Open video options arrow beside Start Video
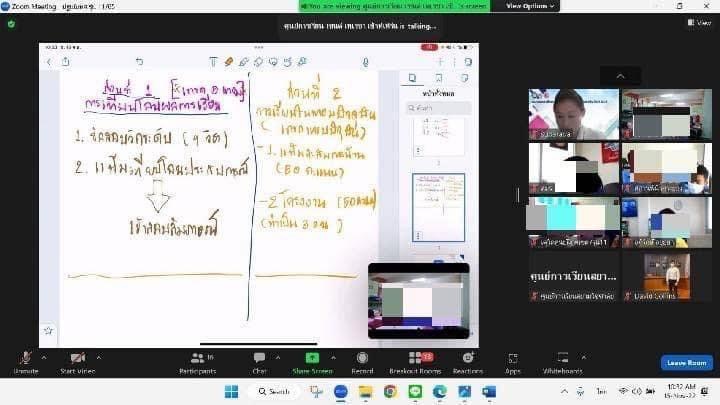Viewport: 720px width, 405px height. click(98, 356)
